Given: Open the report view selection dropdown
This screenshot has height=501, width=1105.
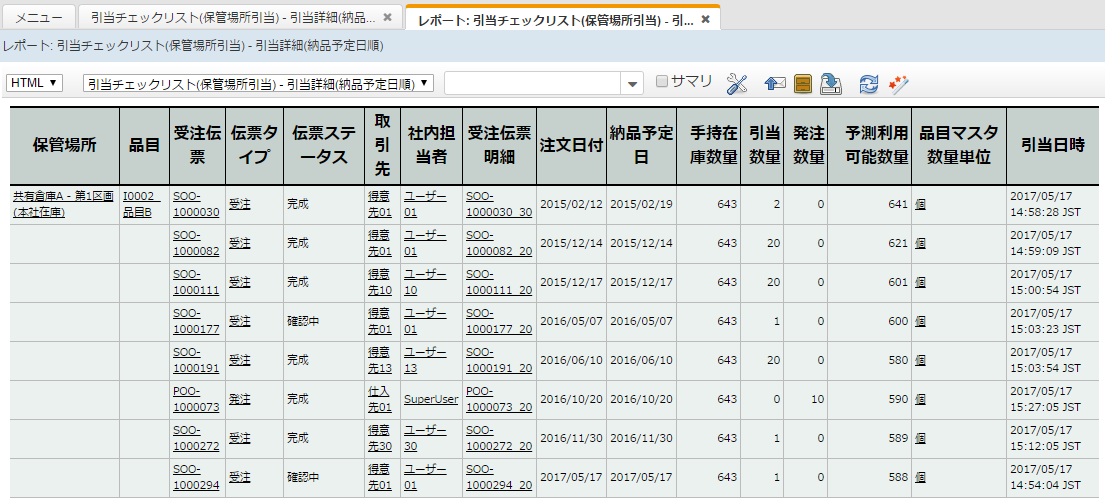Looking at the screenshot, I should [258, 84].
